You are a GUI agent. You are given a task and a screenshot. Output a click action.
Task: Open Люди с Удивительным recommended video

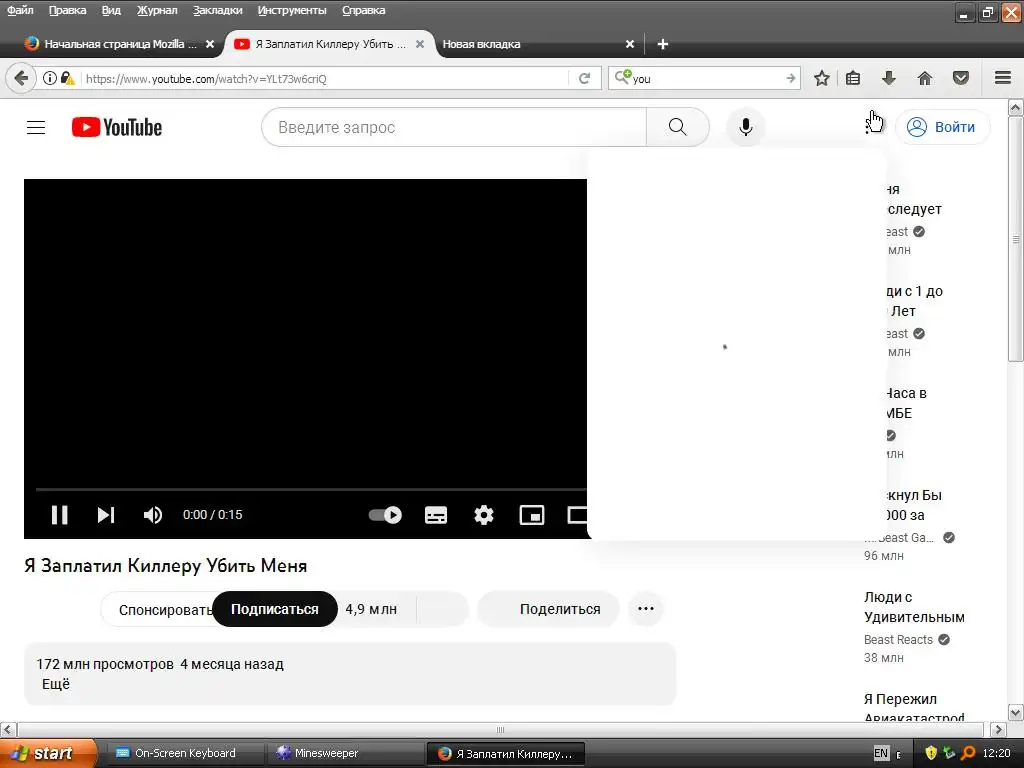pos(914,607)
